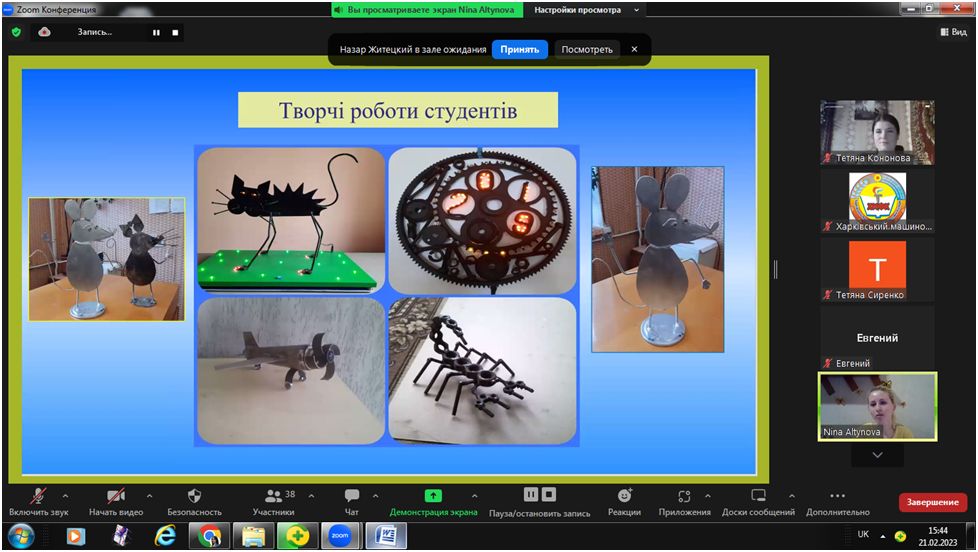978x552 pixels.
Task: Click the red Завершение (End) button
Action: point(932,502)
